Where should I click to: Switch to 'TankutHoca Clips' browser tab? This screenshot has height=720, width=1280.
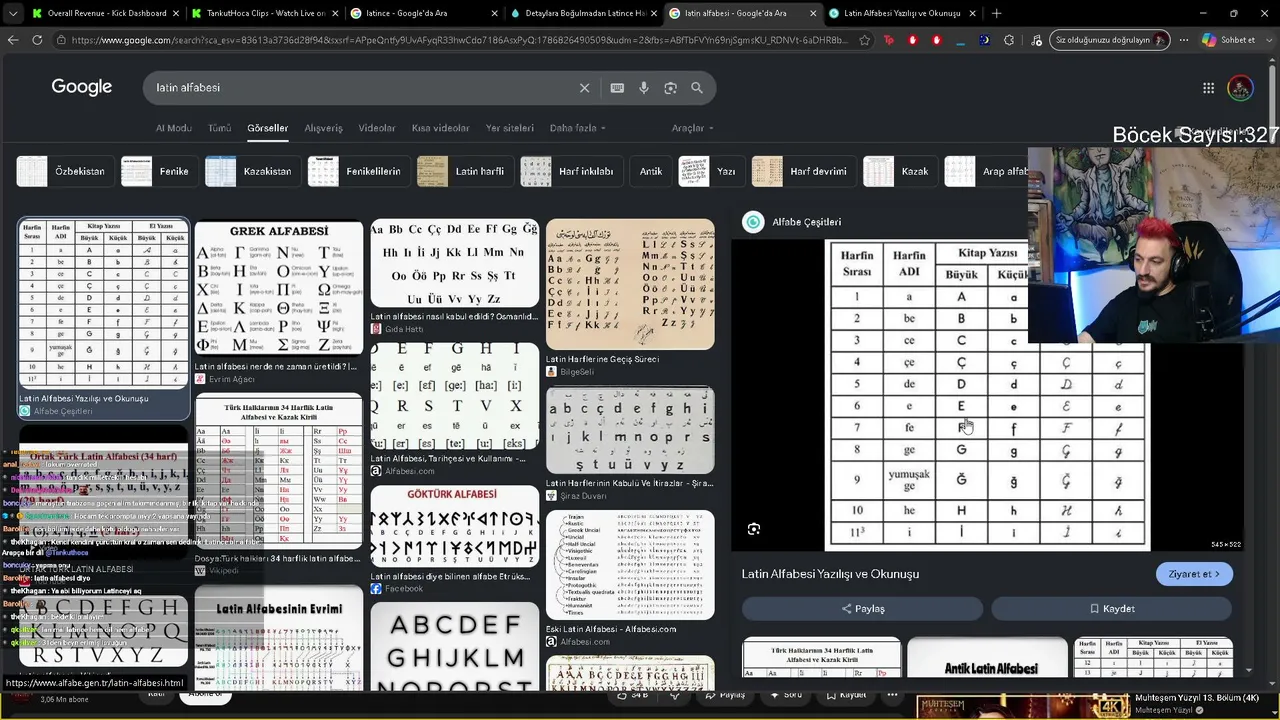[x=264, y=13]
